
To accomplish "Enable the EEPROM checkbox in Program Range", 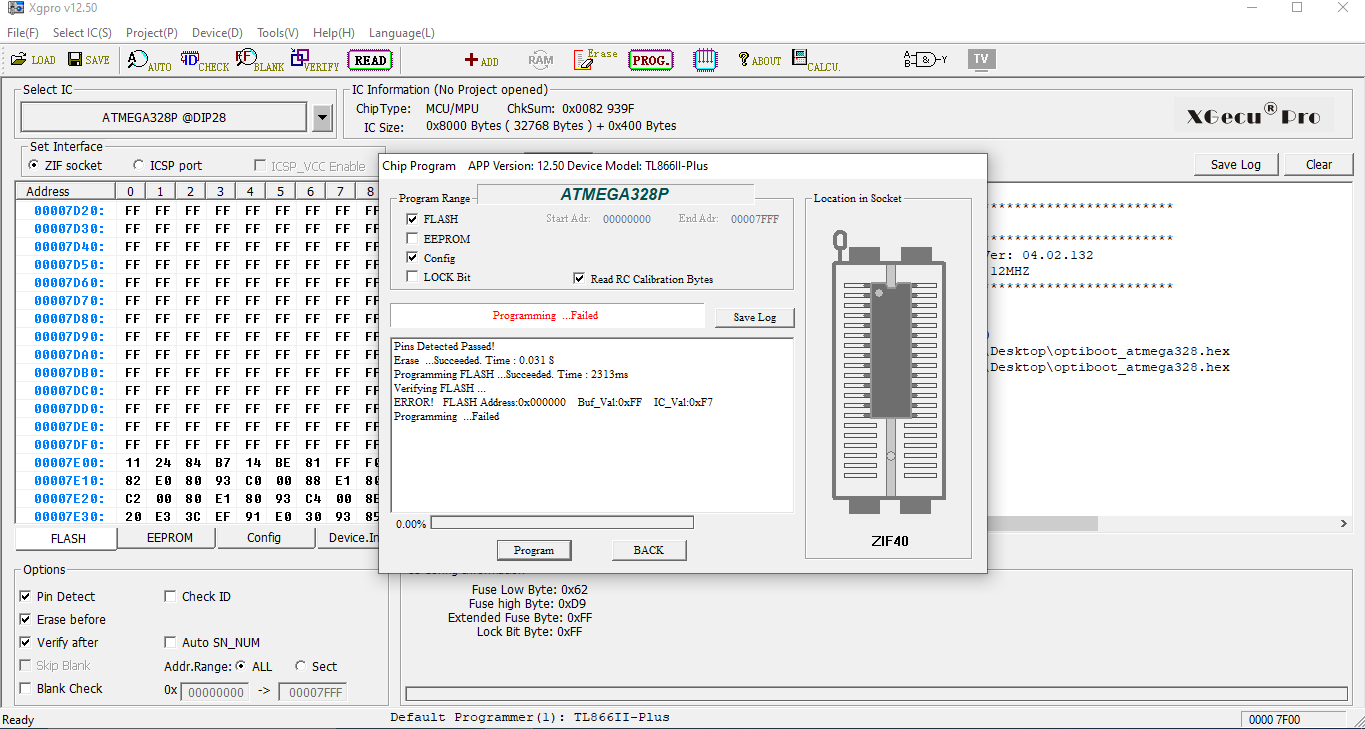I will coord(413,239).
